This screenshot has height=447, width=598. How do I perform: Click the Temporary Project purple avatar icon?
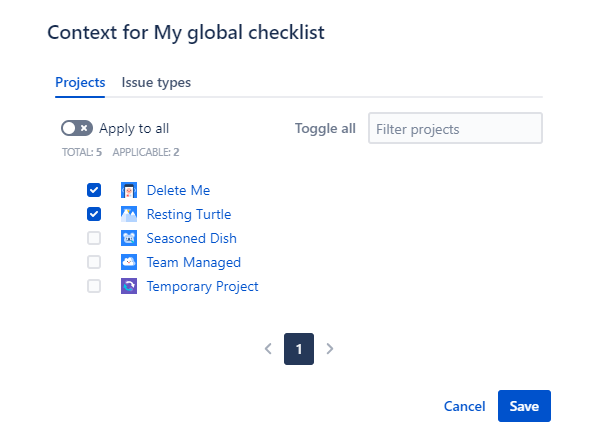click(129, 286)
